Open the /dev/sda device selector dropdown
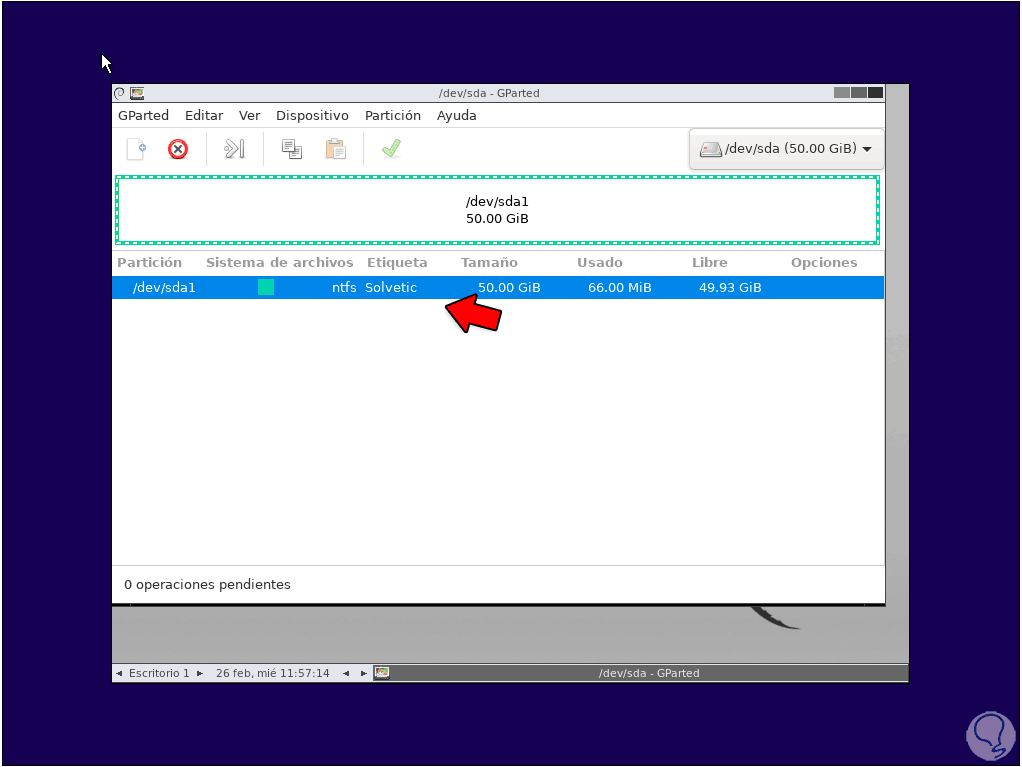Image resolution: width=1022 pixels, height=767 pixels. click(786, 149)
